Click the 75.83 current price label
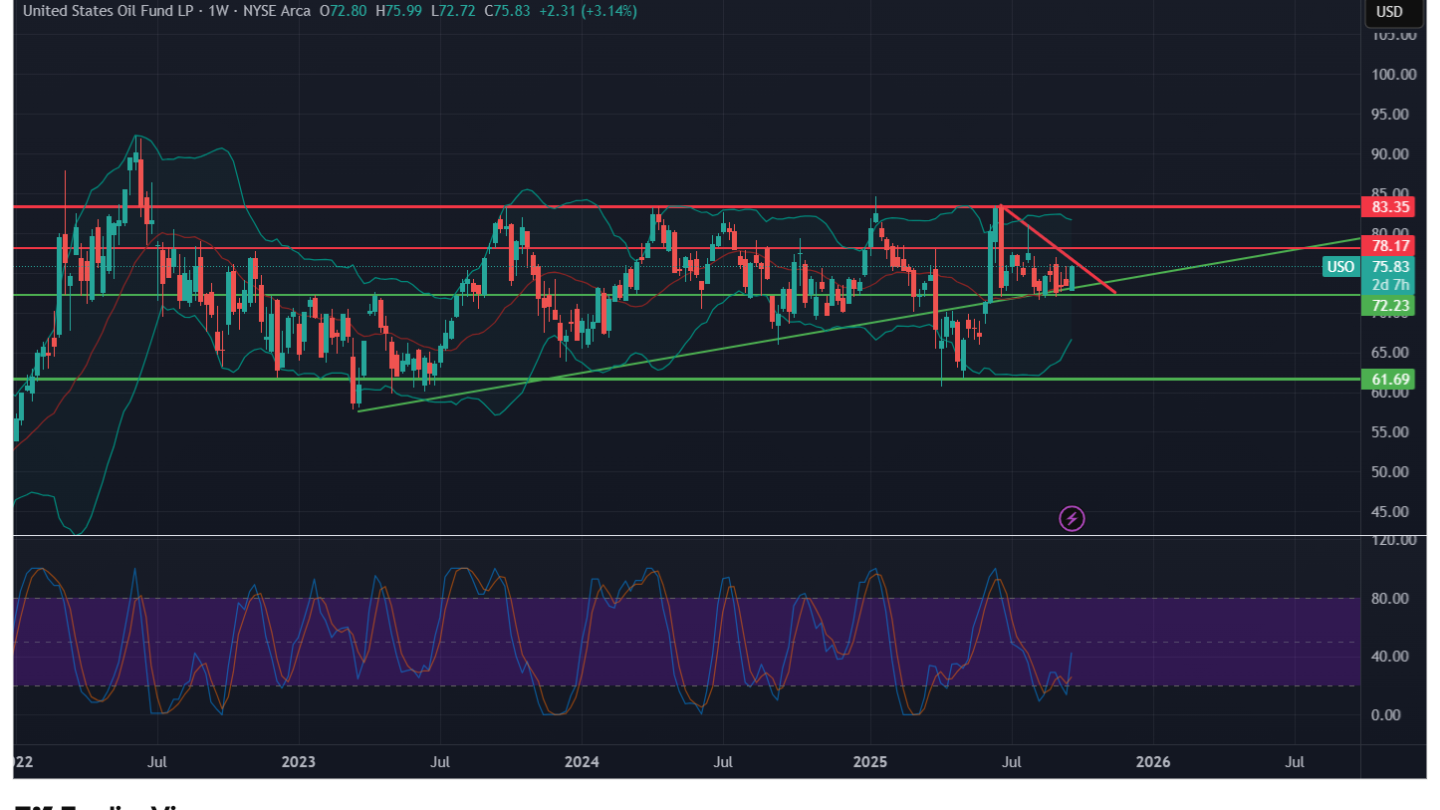 1391,267
